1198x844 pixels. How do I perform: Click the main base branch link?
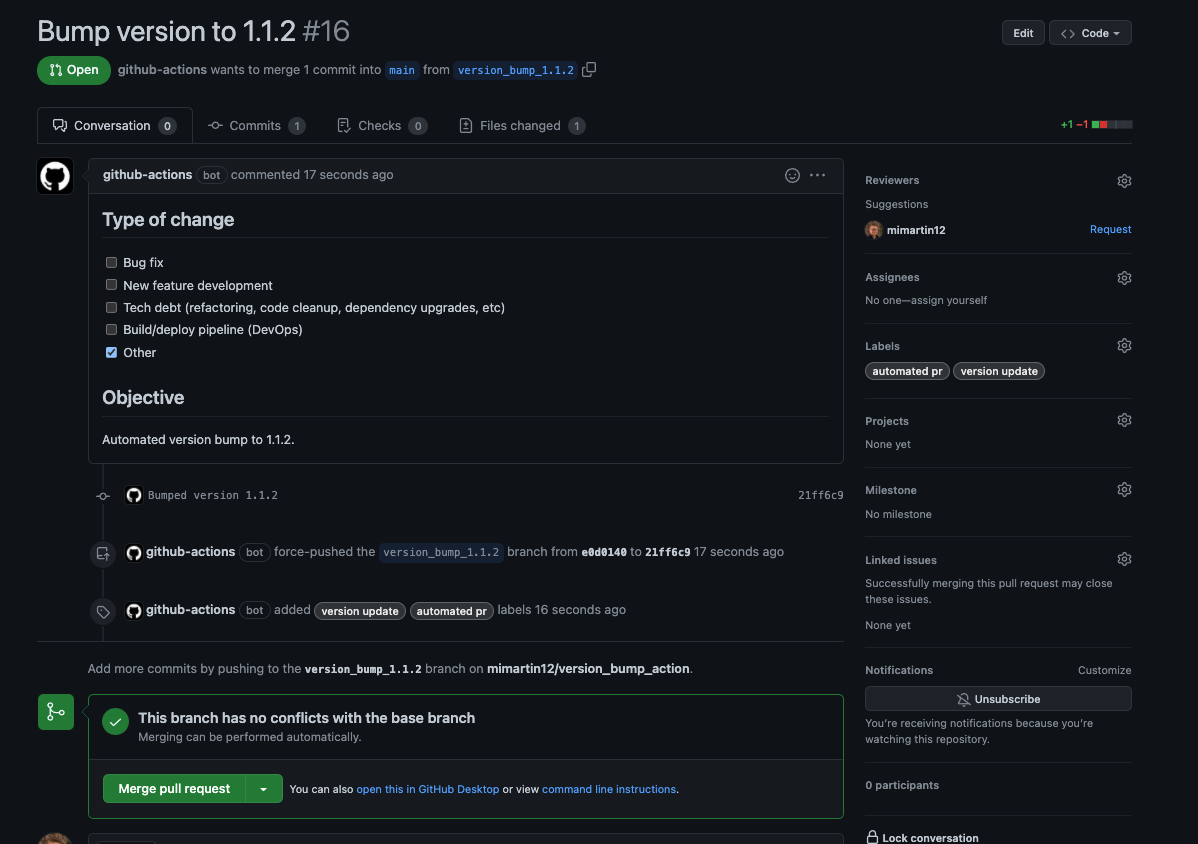point(402,70)
